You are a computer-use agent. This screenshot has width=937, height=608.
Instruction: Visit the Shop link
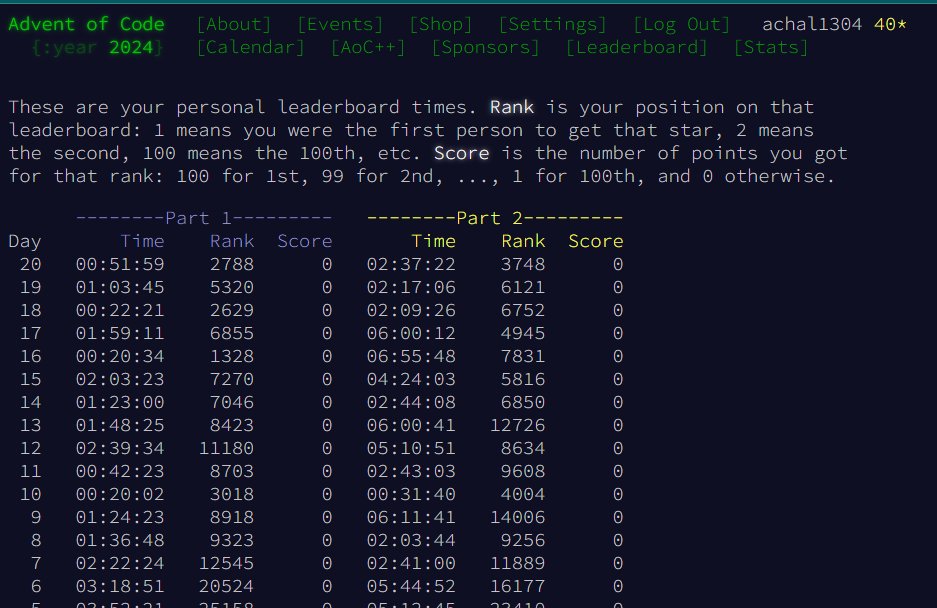click(441, 24)
